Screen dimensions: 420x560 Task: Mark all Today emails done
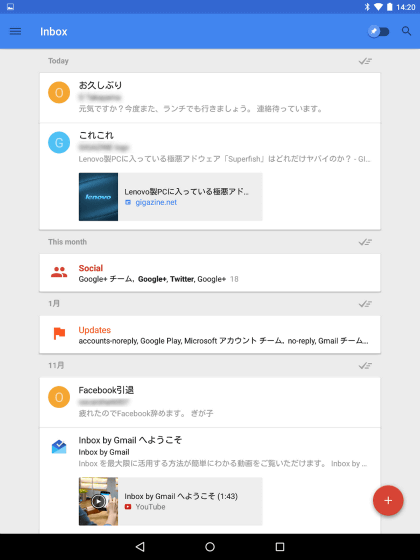click(x=365, y=61)
